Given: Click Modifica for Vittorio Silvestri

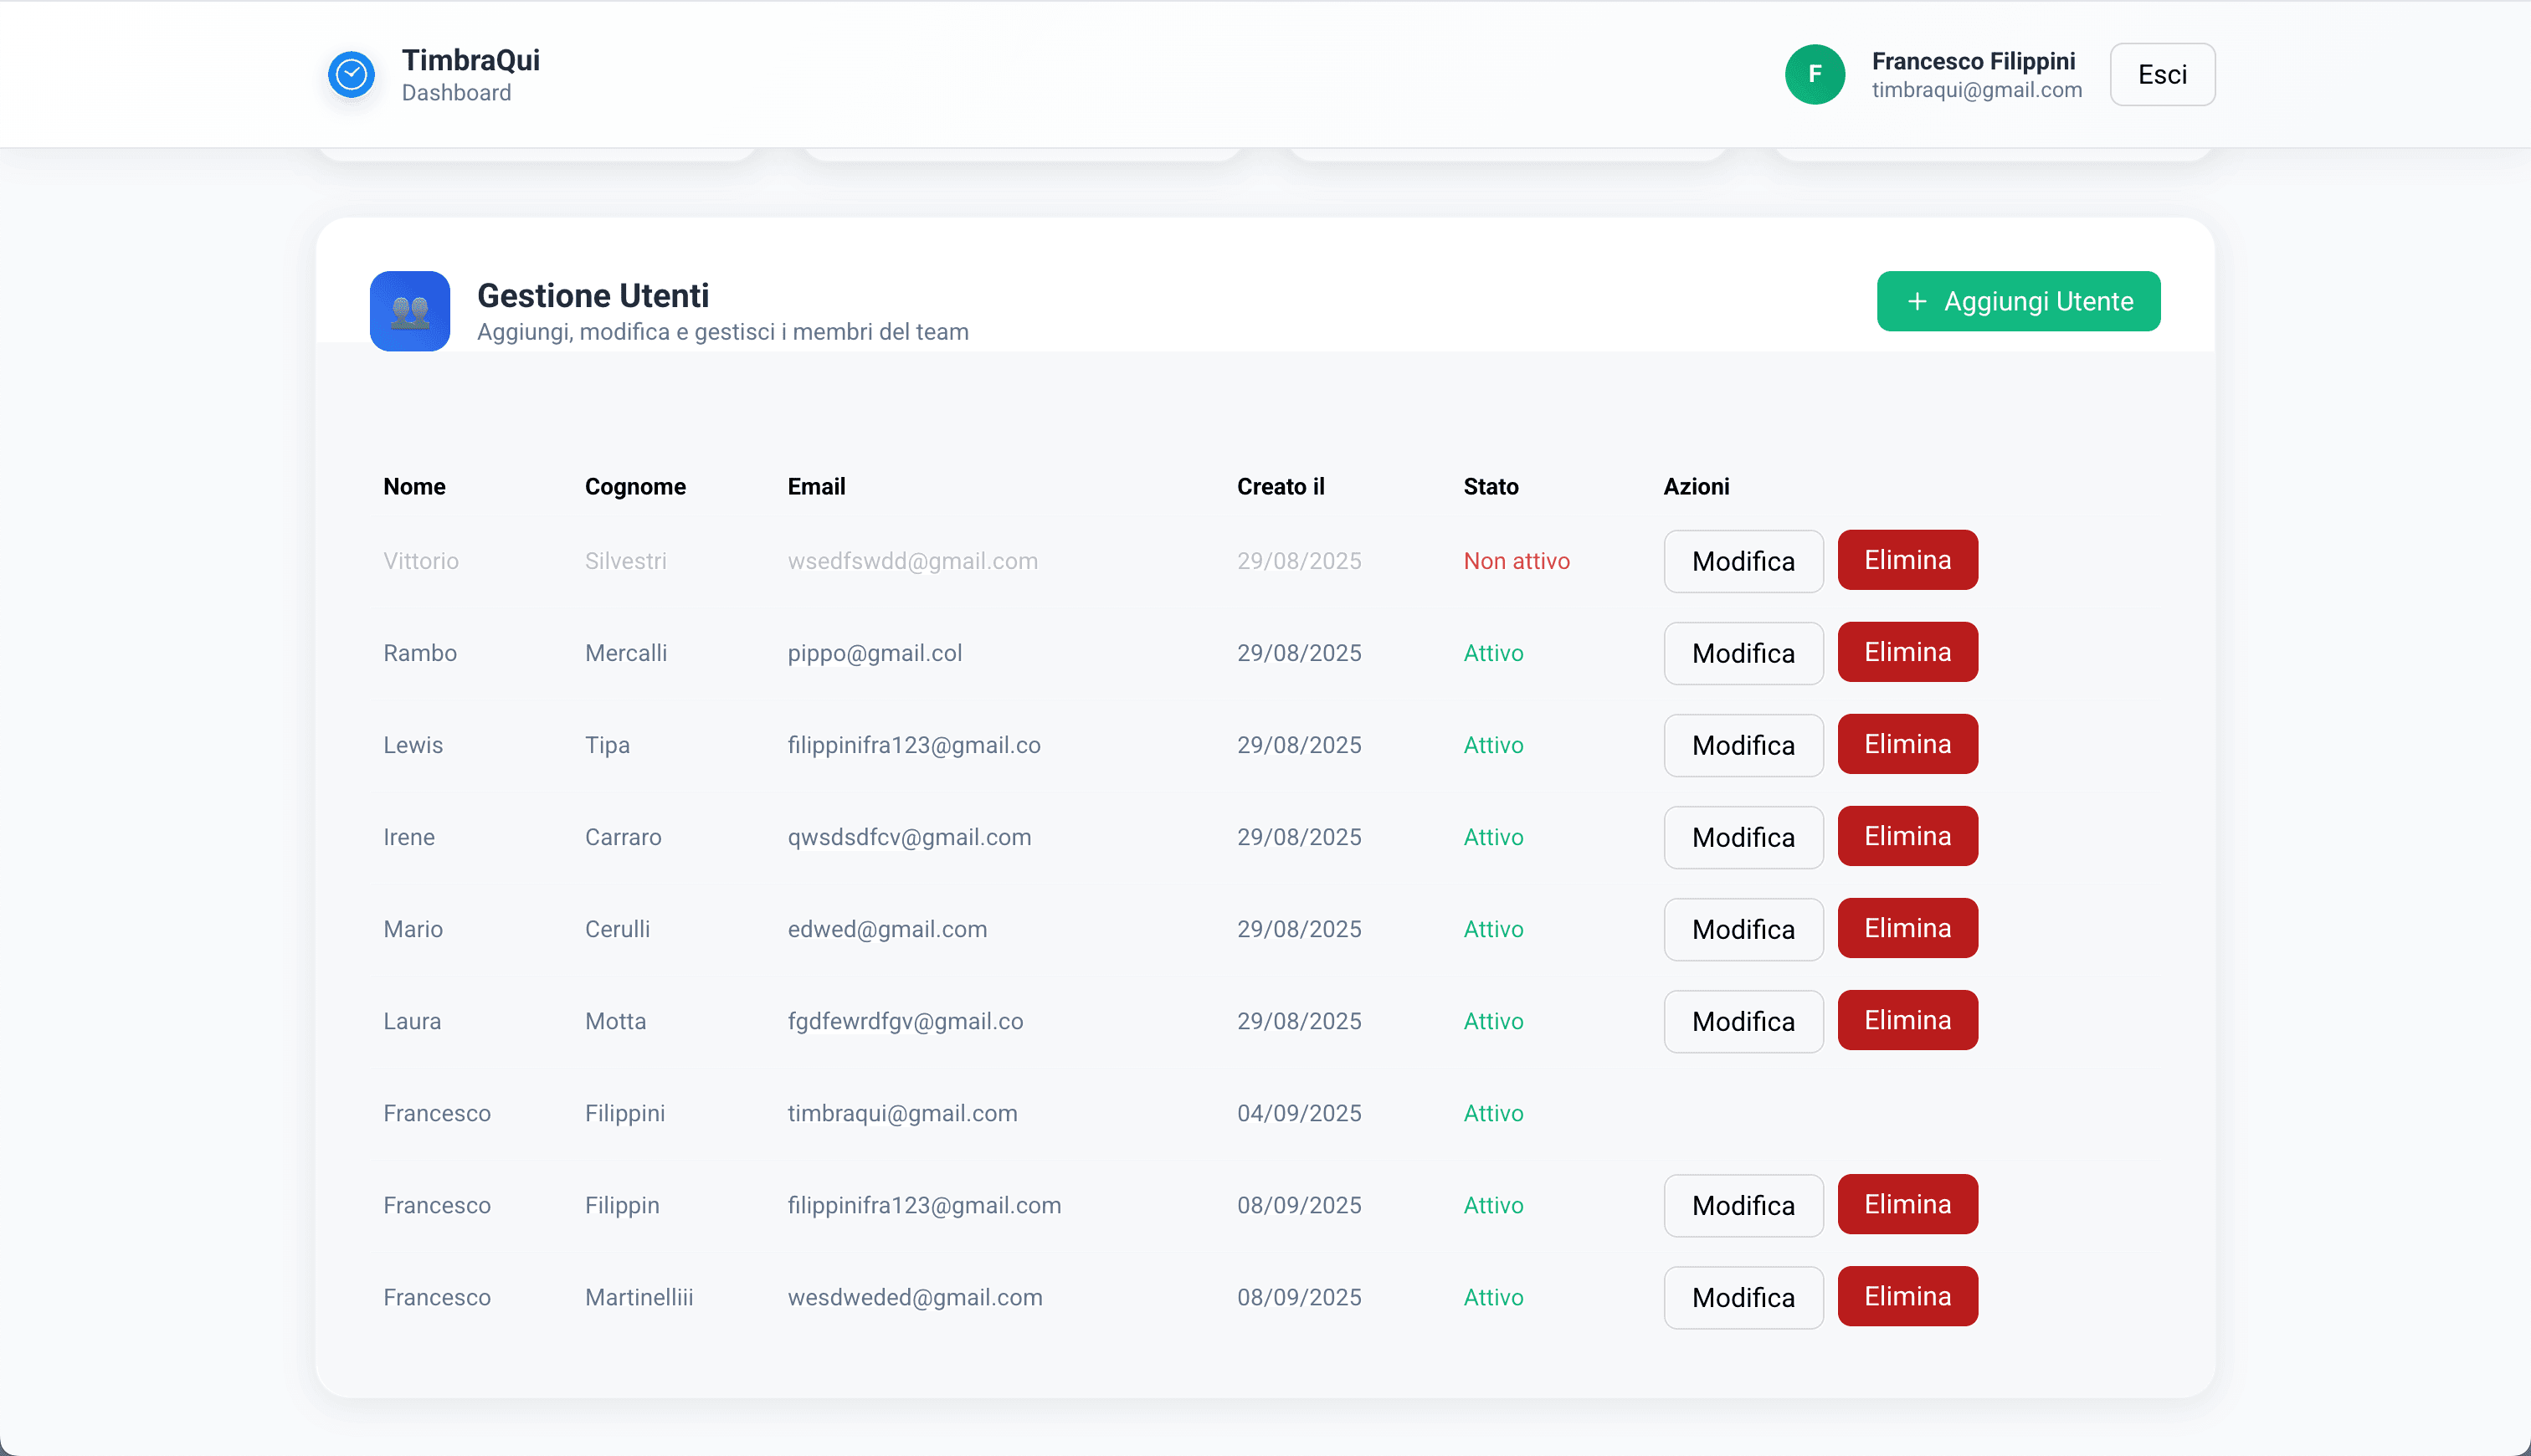Looking at the screenshot, I should point(1742,561).
